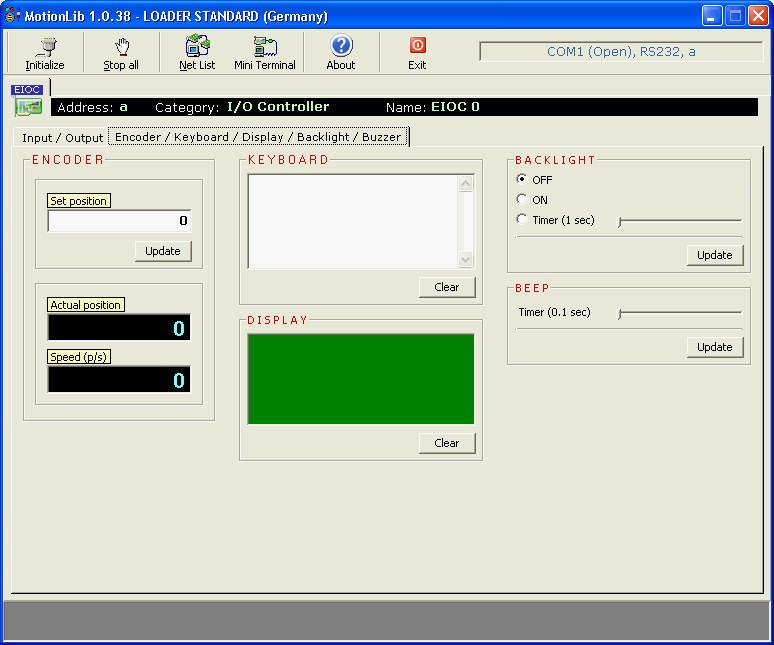Click the 'Timer (0.1 sec)' label

554,312
